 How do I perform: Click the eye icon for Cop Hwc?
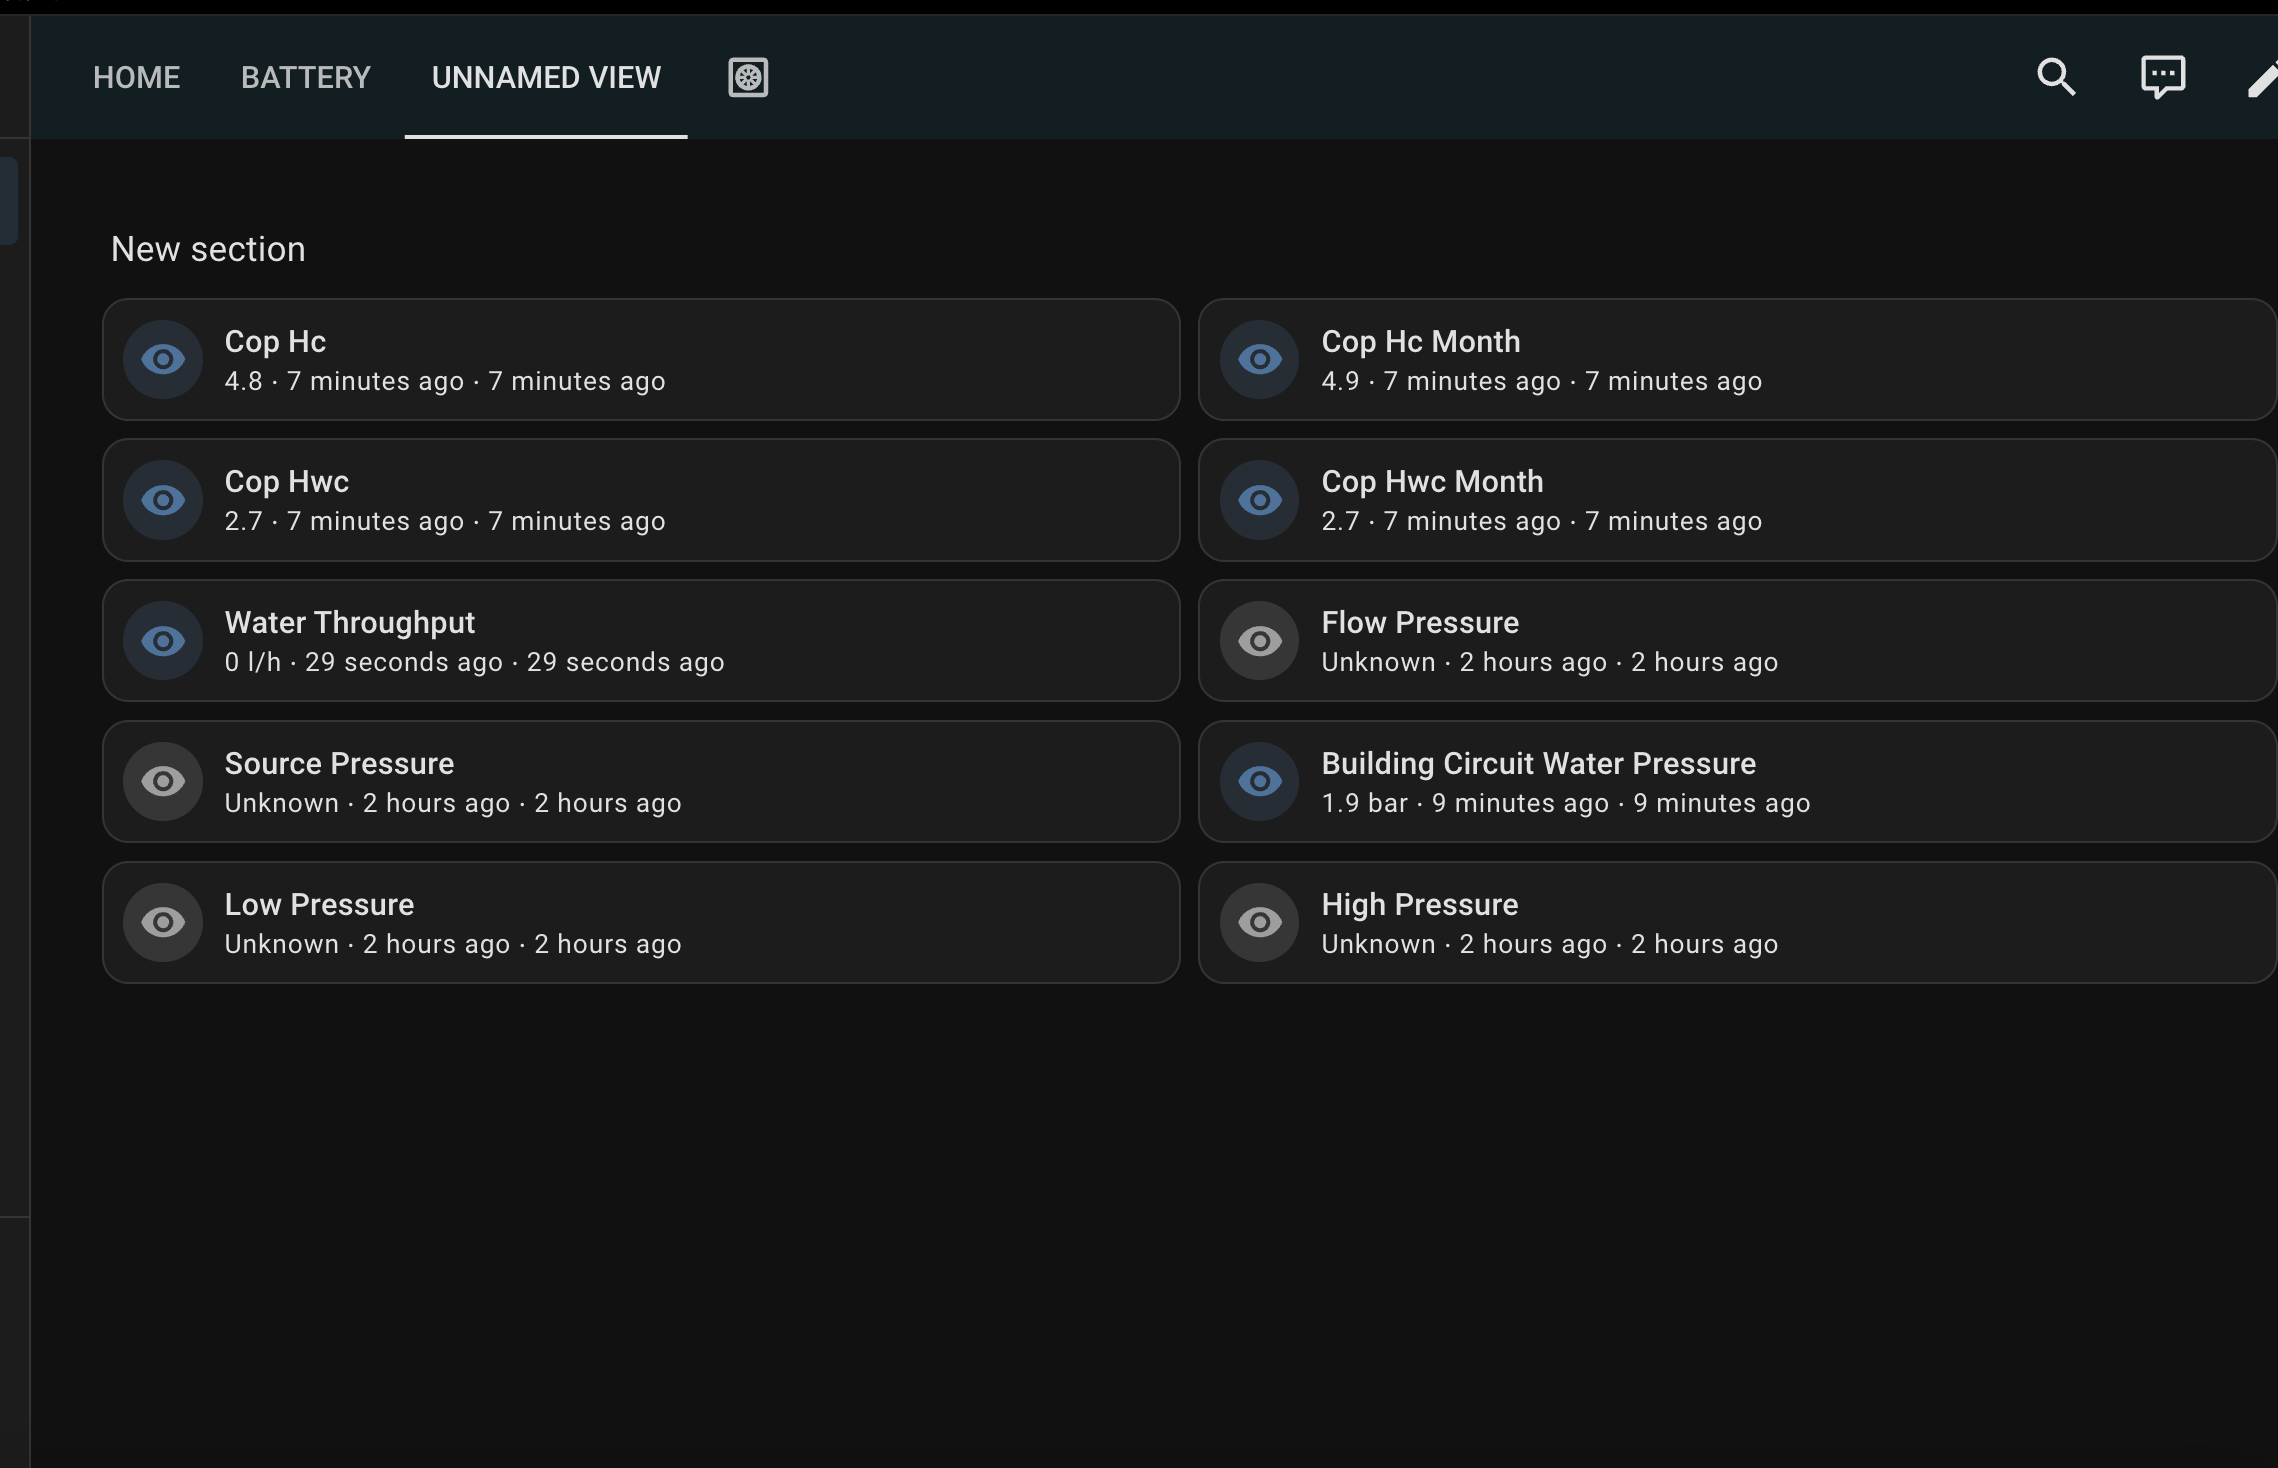click(x=163, y=500)
